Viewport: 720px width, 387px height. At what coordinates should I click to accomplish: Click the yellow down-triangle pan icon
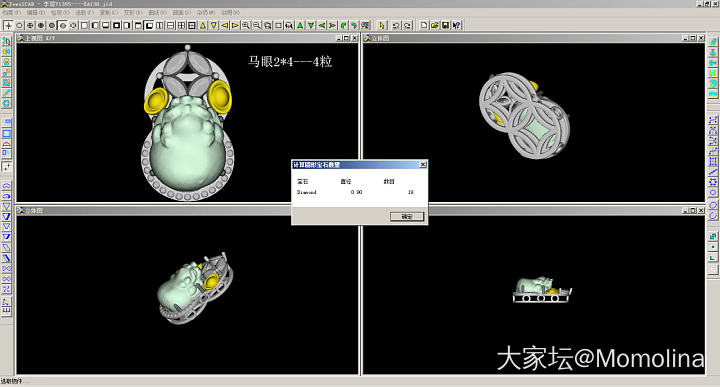click(214, 25)
